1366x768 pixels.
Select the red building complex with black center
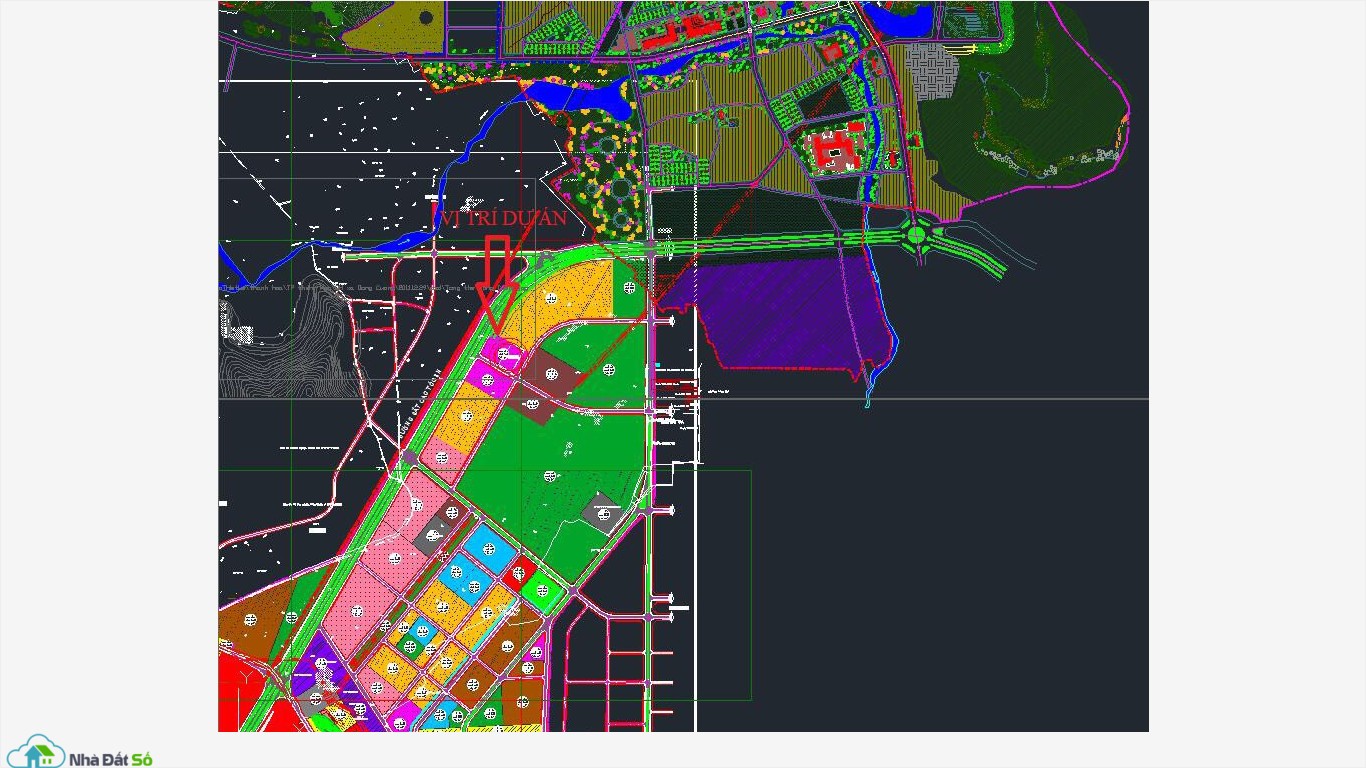pos(833,152)
